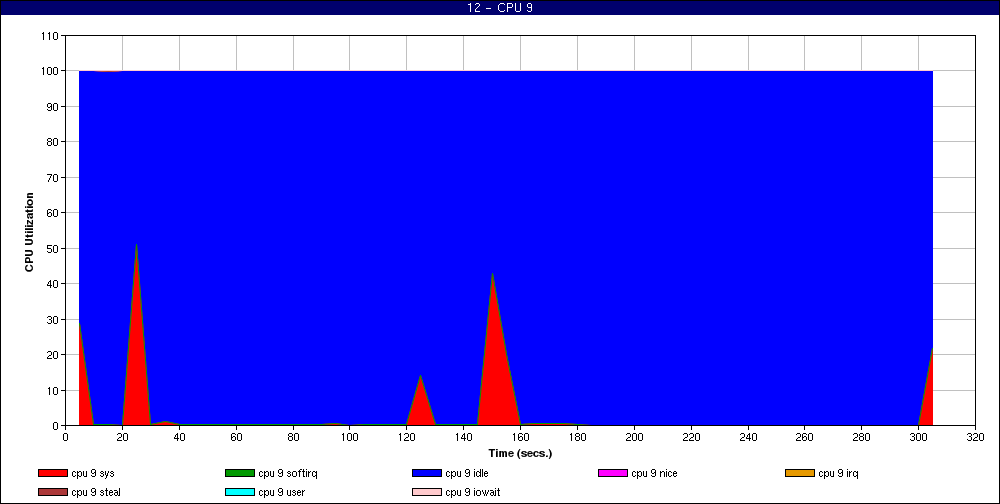Click the y-axis tick label 110

[x=51, y=36]
